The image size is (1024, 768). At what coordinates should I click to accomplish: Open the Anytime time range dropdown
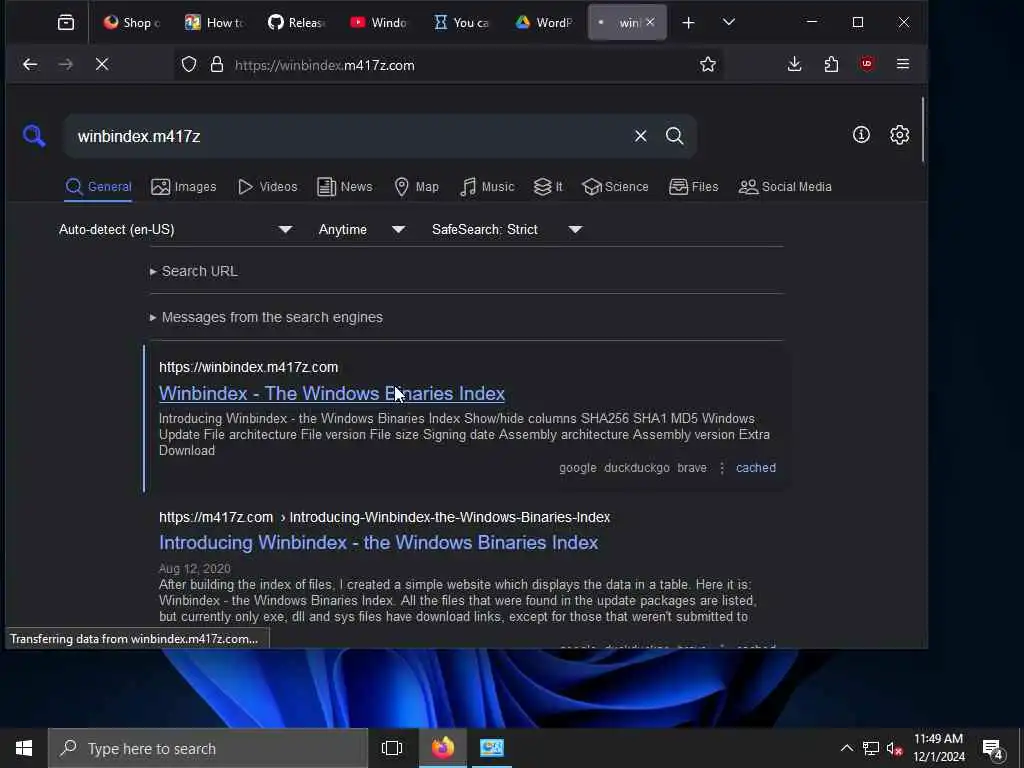362,229
